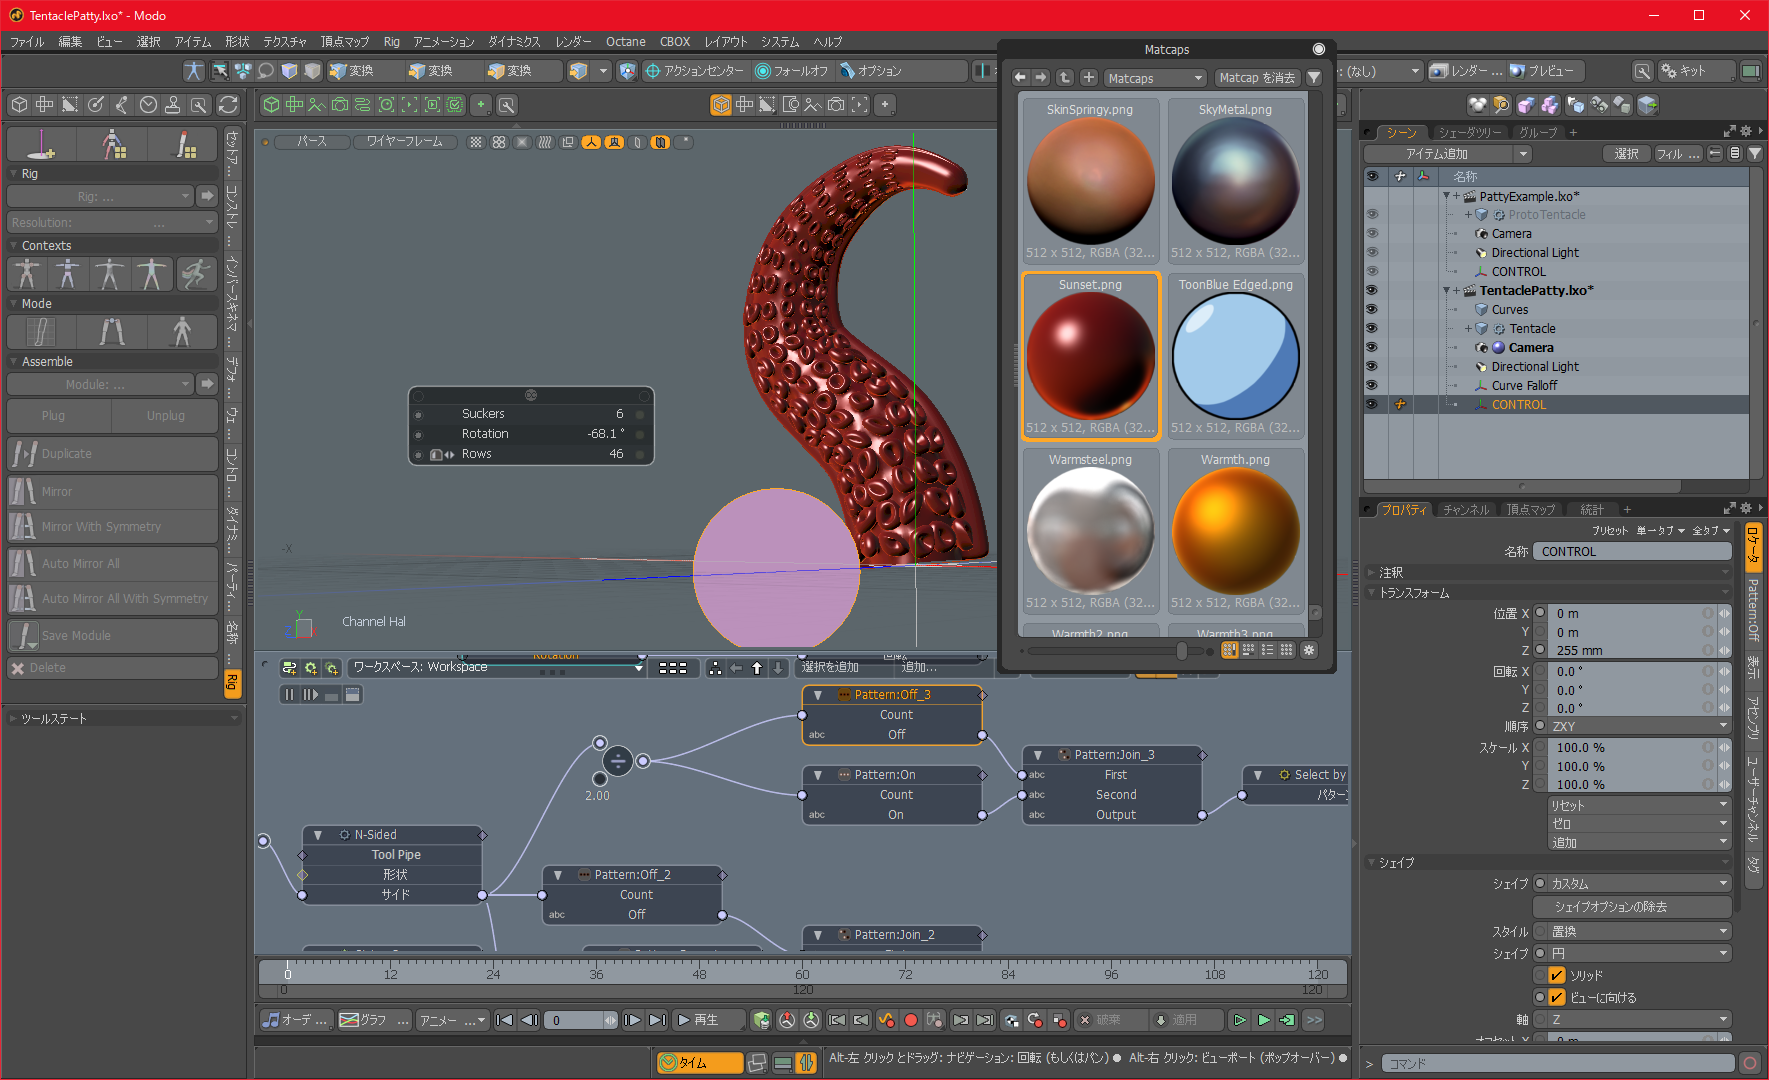Select the Warmth.png matcap thumbnail
The height and width of the screenshot is (1080, 1769).
click(x=1236, y=531)
